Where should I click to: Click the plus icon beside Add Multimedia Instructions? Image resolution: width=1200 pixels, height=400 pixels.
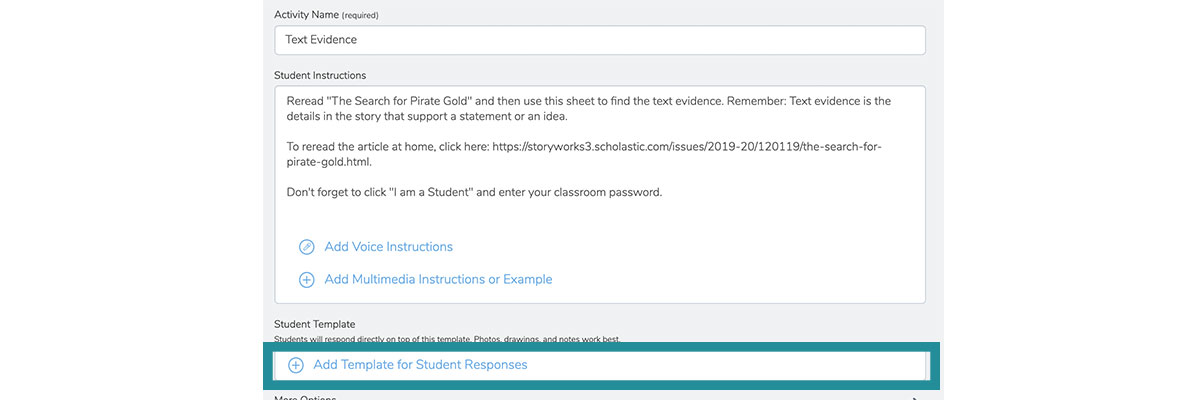point(307,280)
